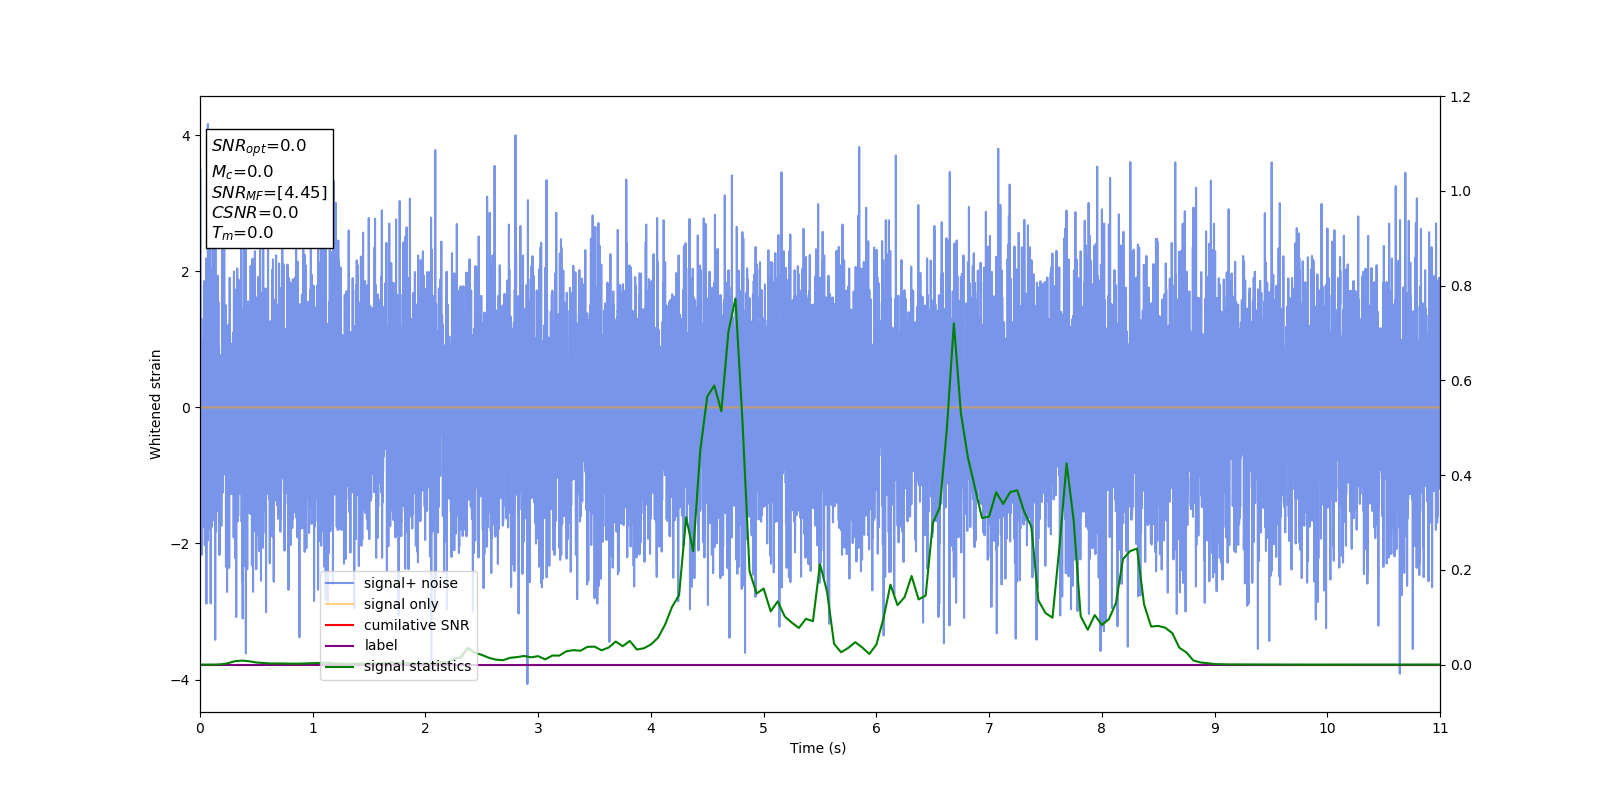Click the green peak near 6.7 s
The width and height of the screenshot is (1600, 800).
click(x=954, y=322)
